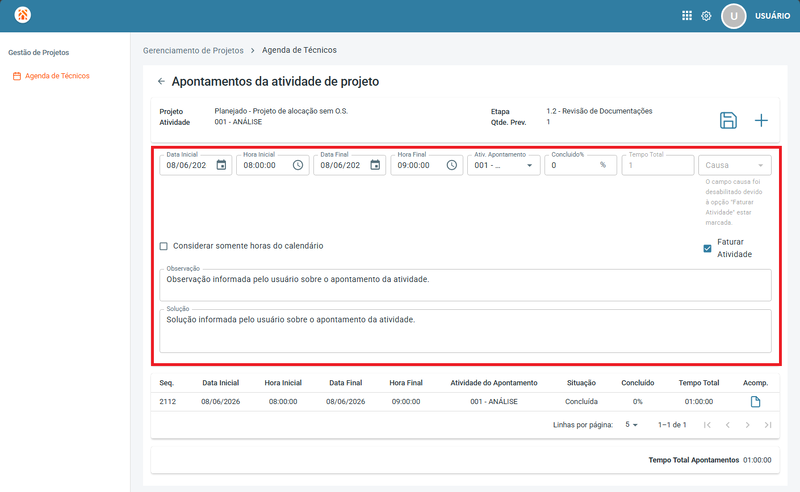Open the Data Inicial calendar picker

tap(221, 165)
